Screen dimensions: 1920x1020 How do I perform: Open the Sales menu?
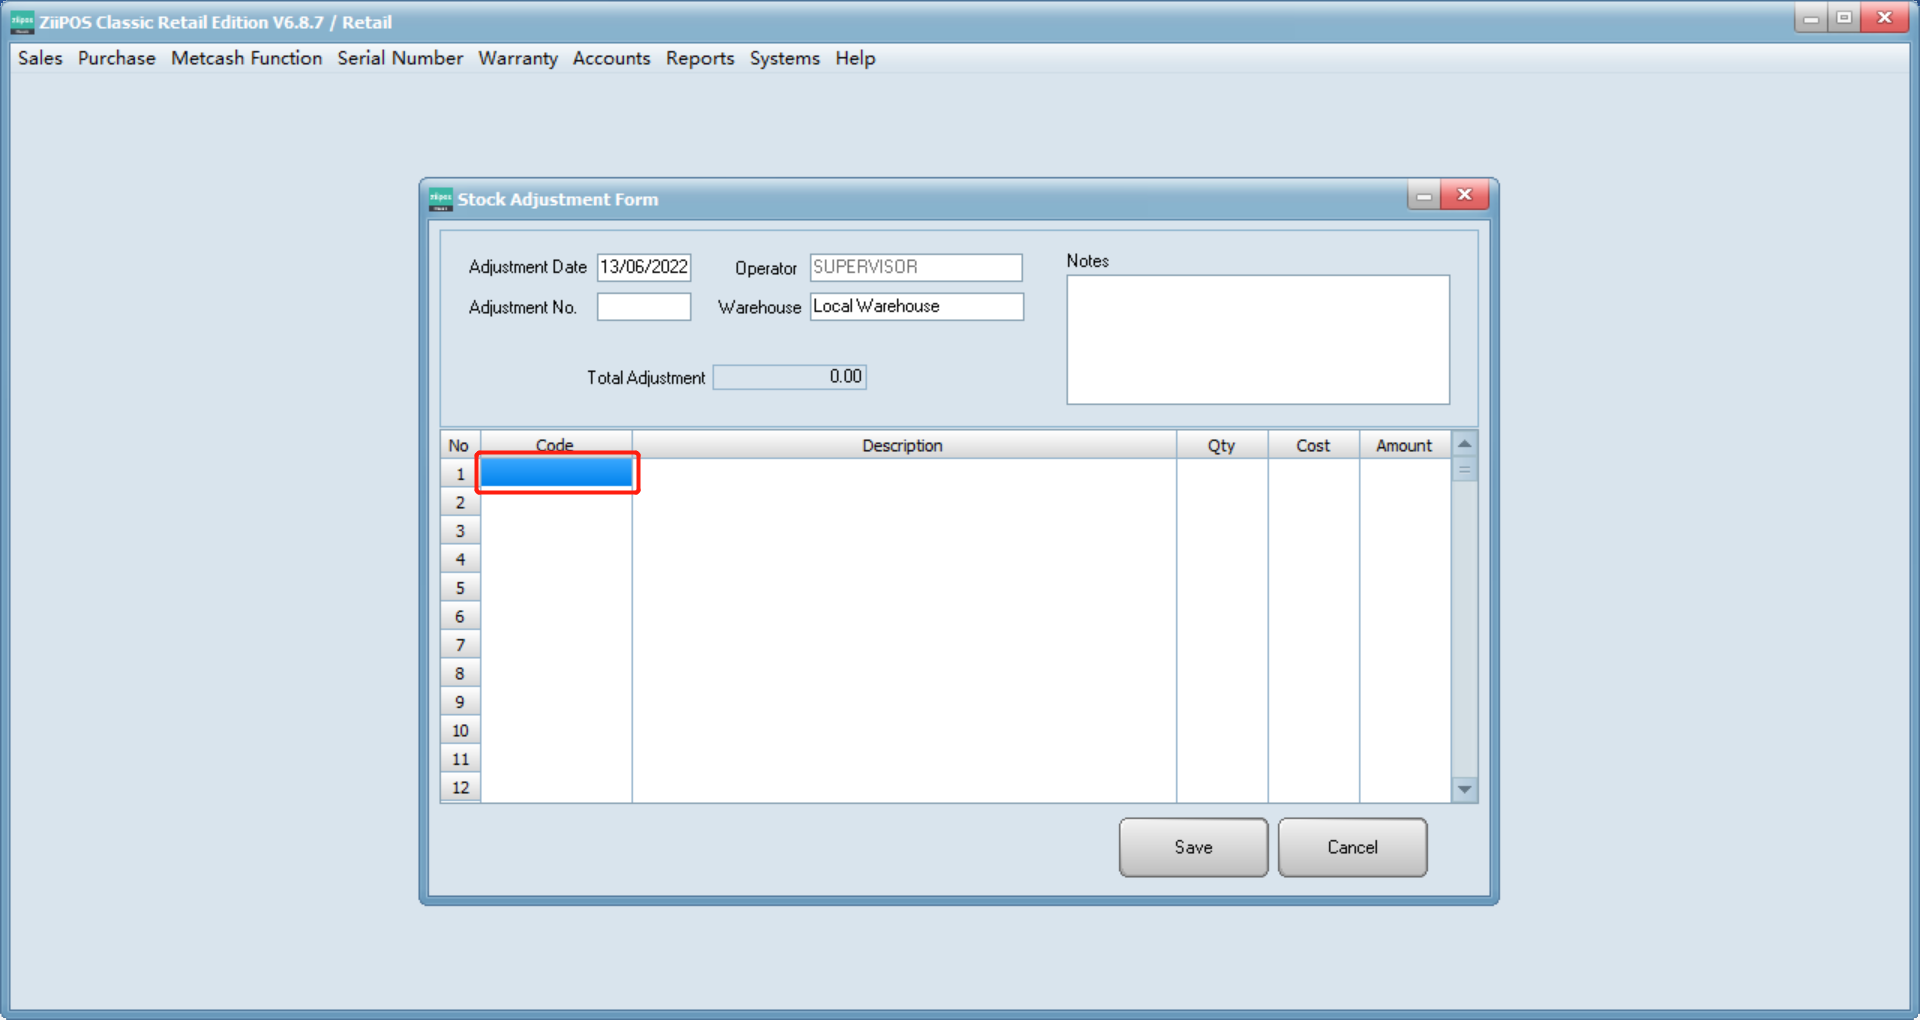pyautogui.click(x=39, y=58)
